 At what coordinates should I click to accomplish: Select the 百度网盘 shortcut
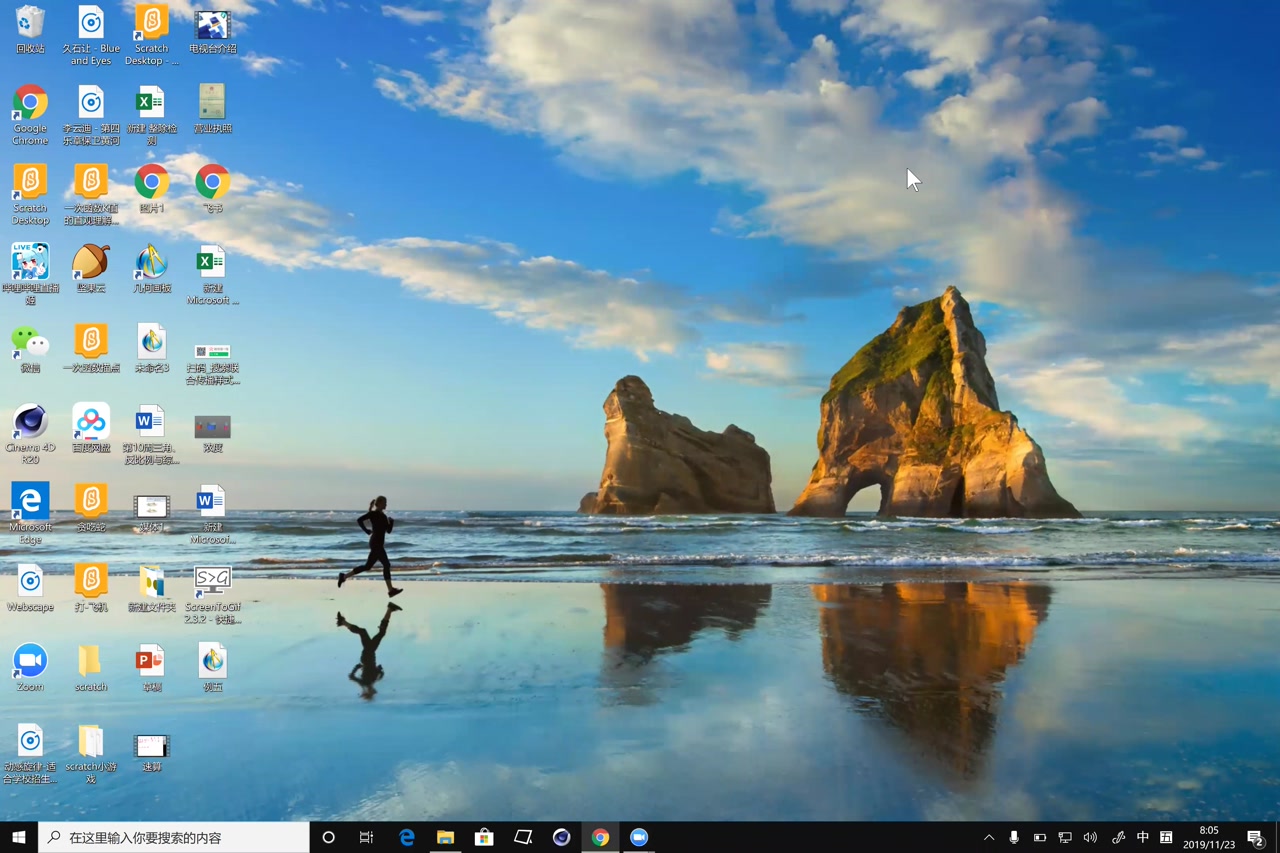pyautogui.click(x=91, y=429)
